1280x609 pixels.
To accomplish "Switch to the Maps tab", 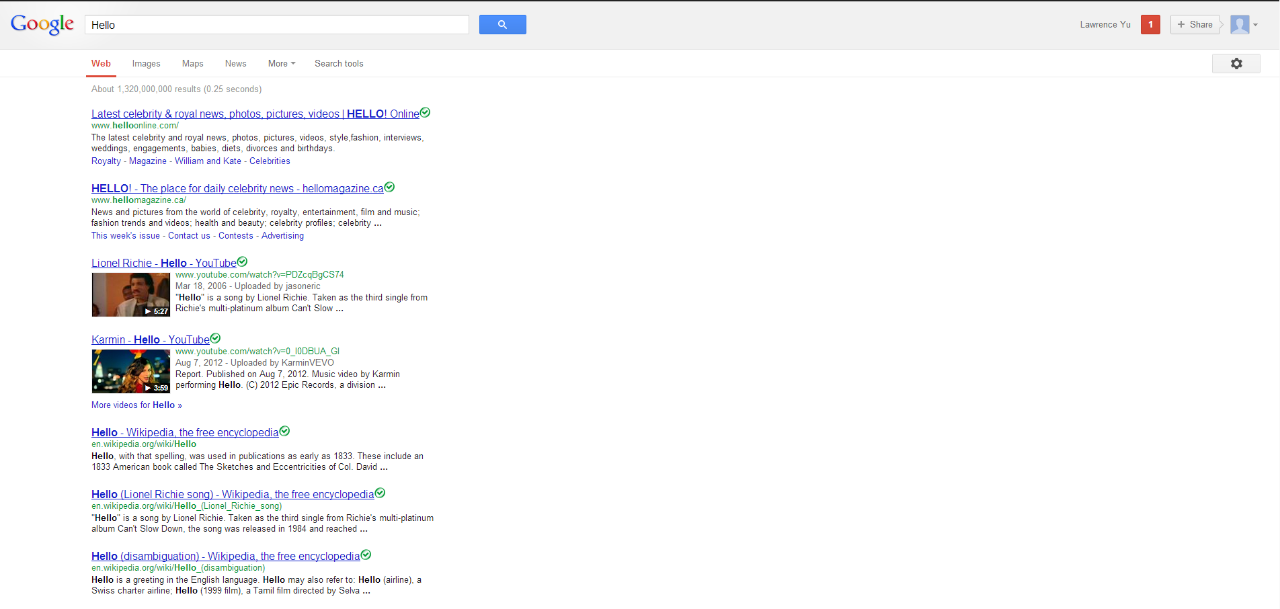I will coord(192,64).
